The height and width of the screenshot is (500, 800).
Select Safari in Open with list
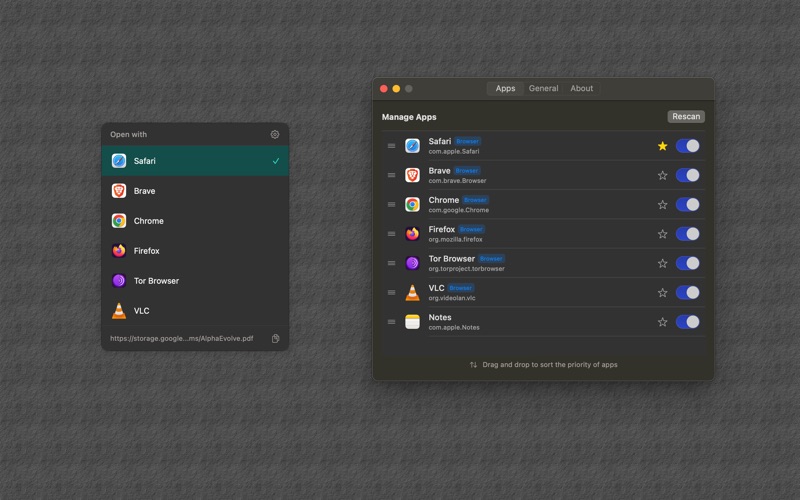point(195,161)
